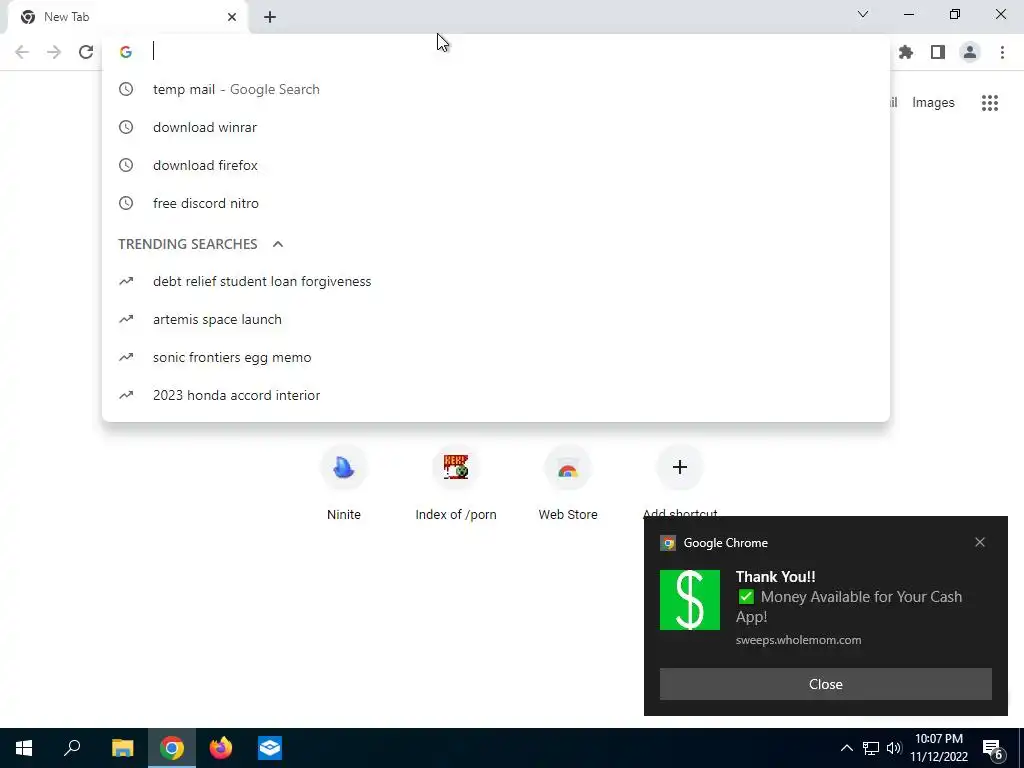This screenshot has height=768, width=1024.
Task: Choose the 'download winrar' suggestion
Action: [x=496, y=127]
